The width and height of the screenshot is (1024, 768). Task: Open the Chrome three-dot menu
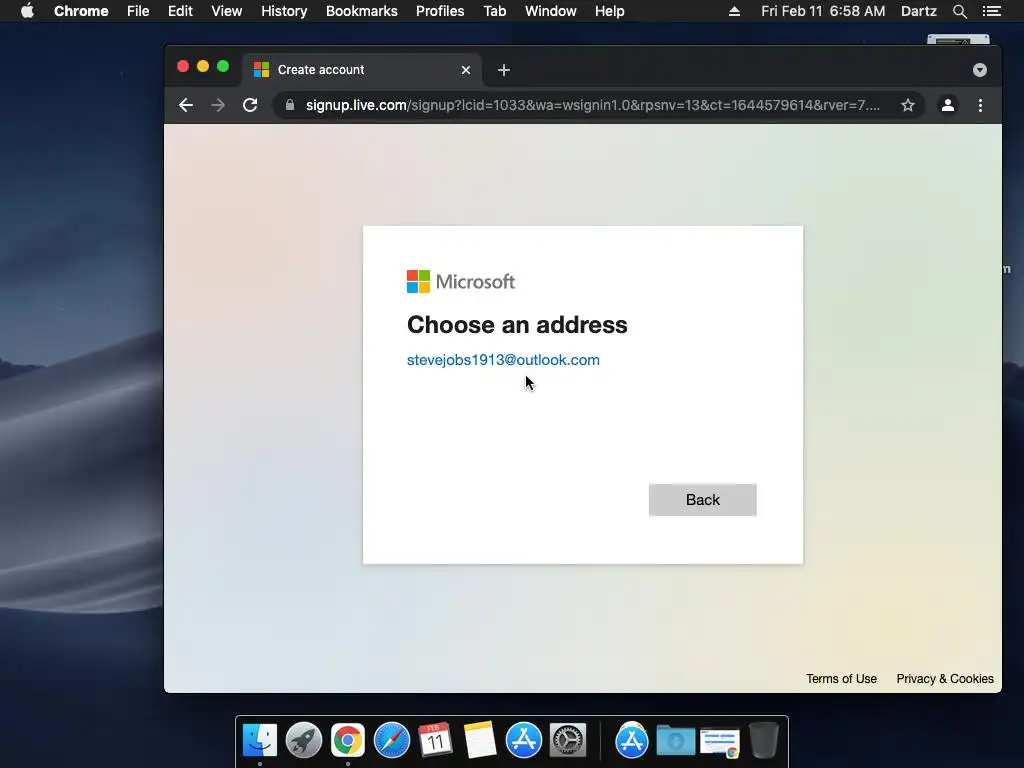[x=980, y=105]
